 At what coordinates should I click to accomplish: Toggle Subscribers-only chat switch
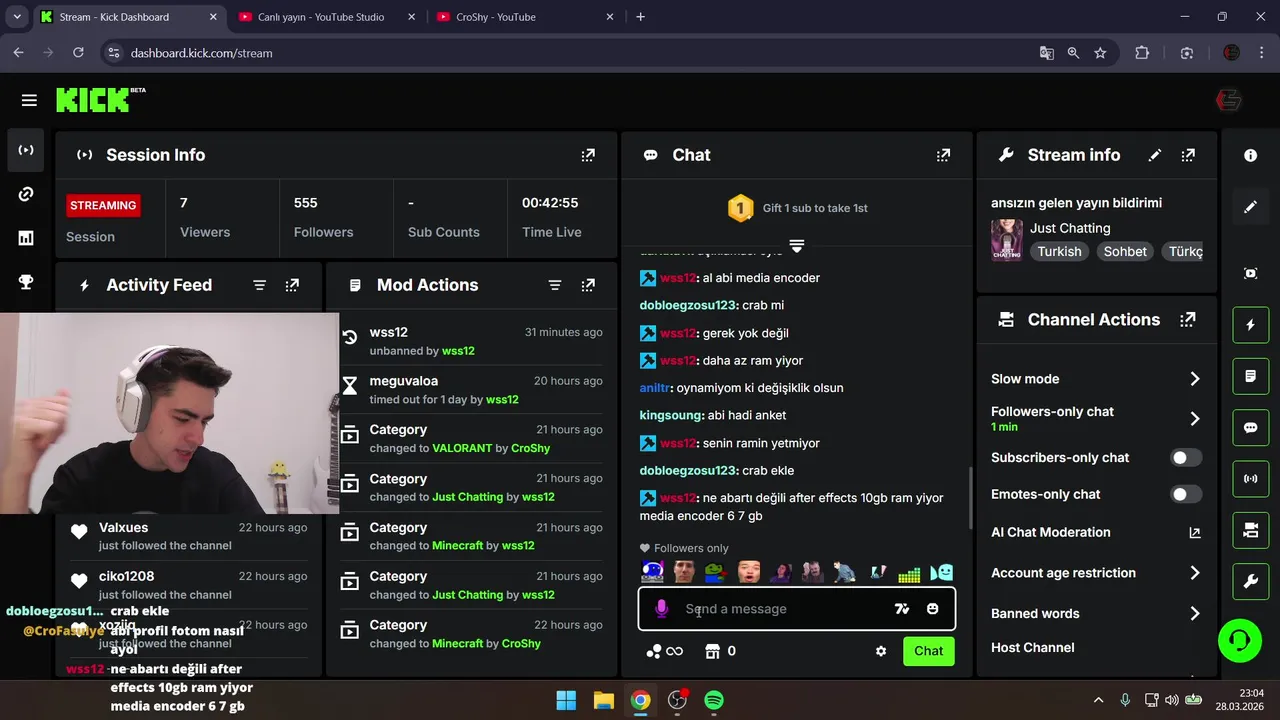[1186, 458]
